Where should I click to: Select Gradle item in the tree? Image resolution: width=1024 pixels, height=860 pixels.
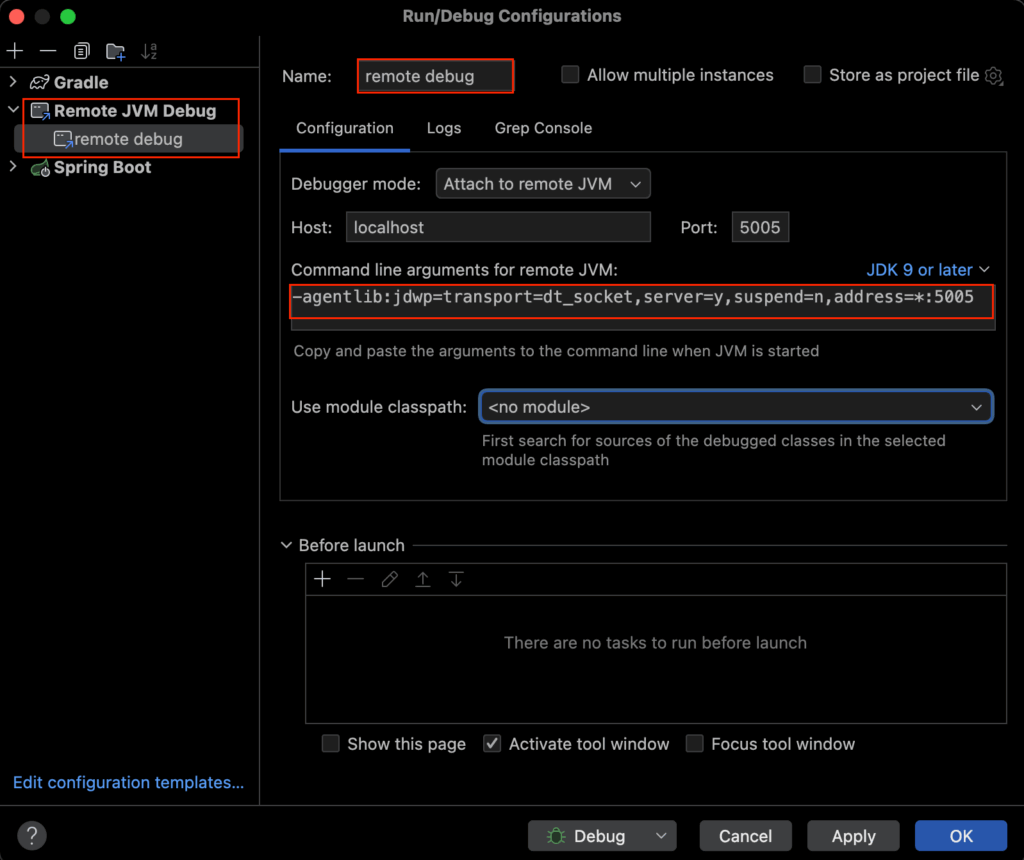(x=81, y=82)
